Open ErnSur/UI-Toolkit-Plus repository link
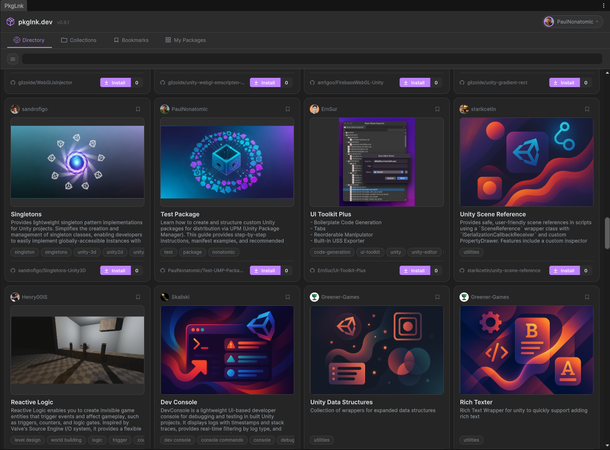The width and height of the screenshot is (610, 450). click(x=338, y=270)
